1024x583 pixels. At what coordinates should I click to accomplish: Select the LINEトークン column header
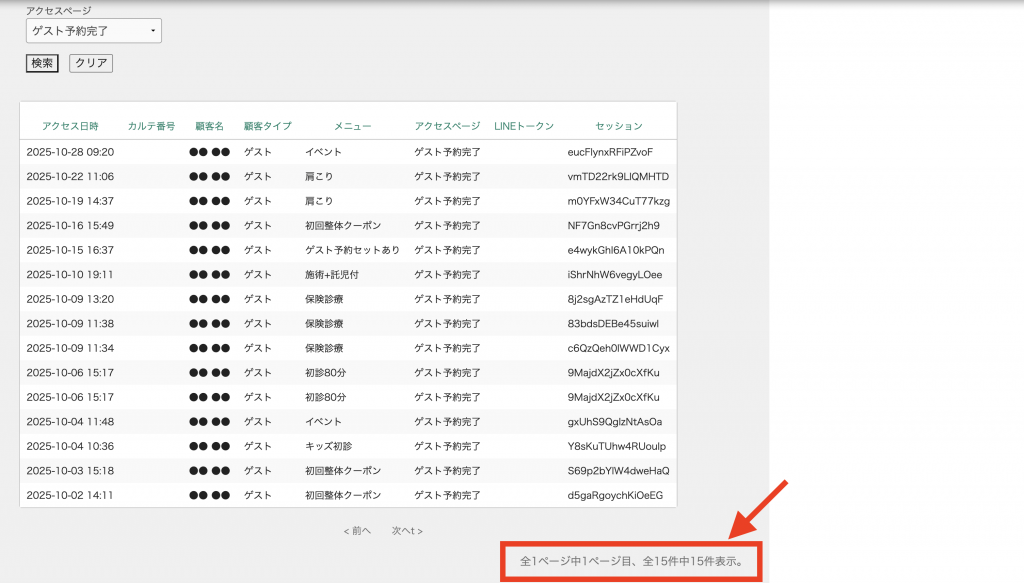(x=524, y=126)
